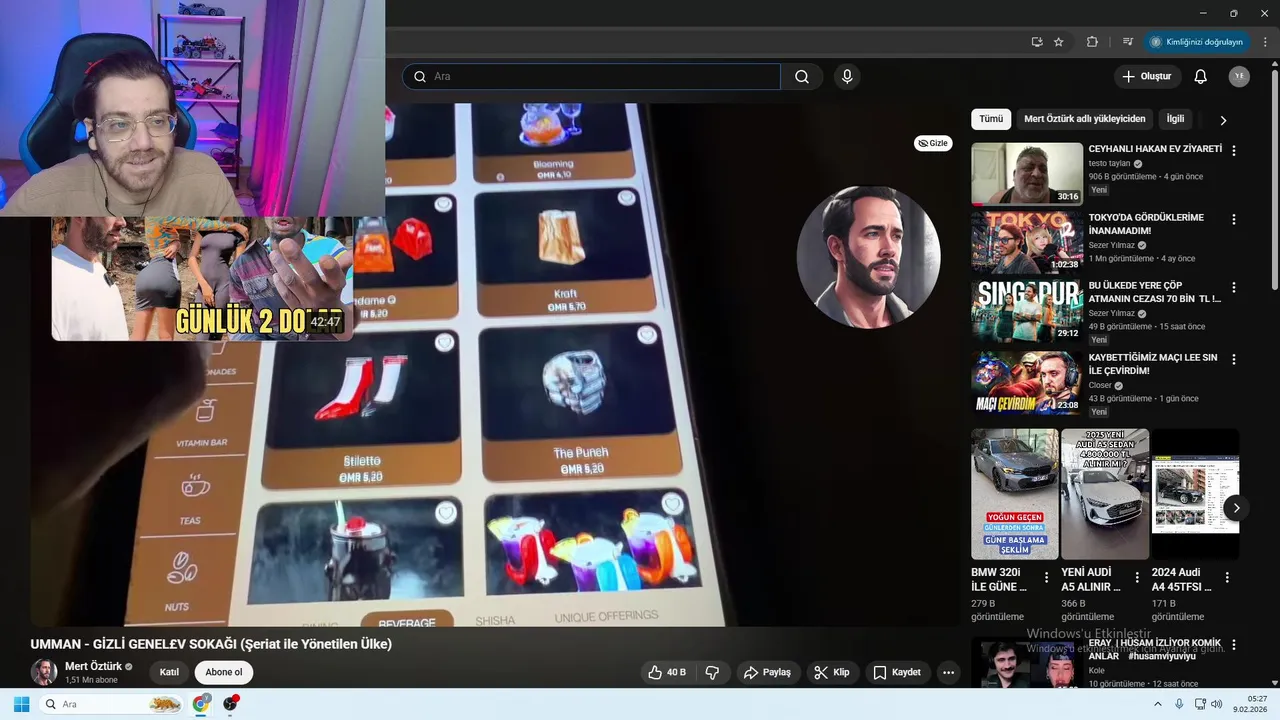Select the Tümü filter chip
The height and width of the screenshot is (720, 1280).
[x=991, y=119]
